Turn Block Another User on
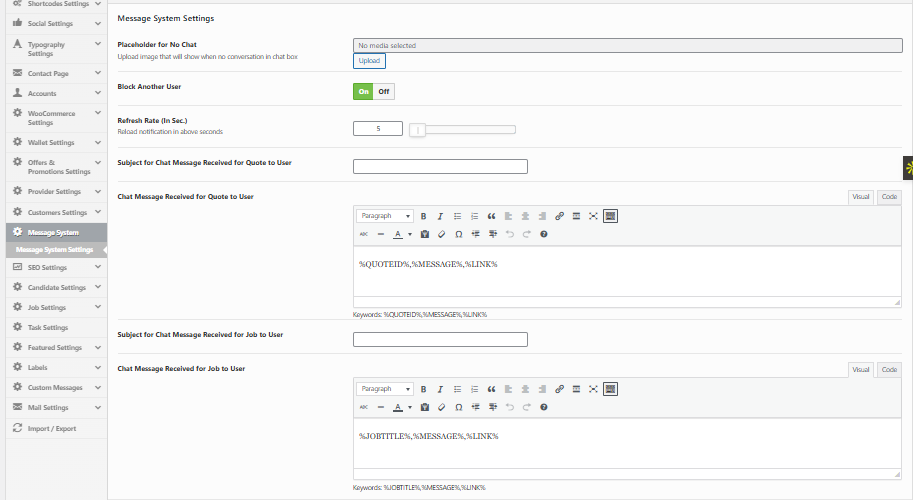 pyautogui.click(x=364, y=92)
